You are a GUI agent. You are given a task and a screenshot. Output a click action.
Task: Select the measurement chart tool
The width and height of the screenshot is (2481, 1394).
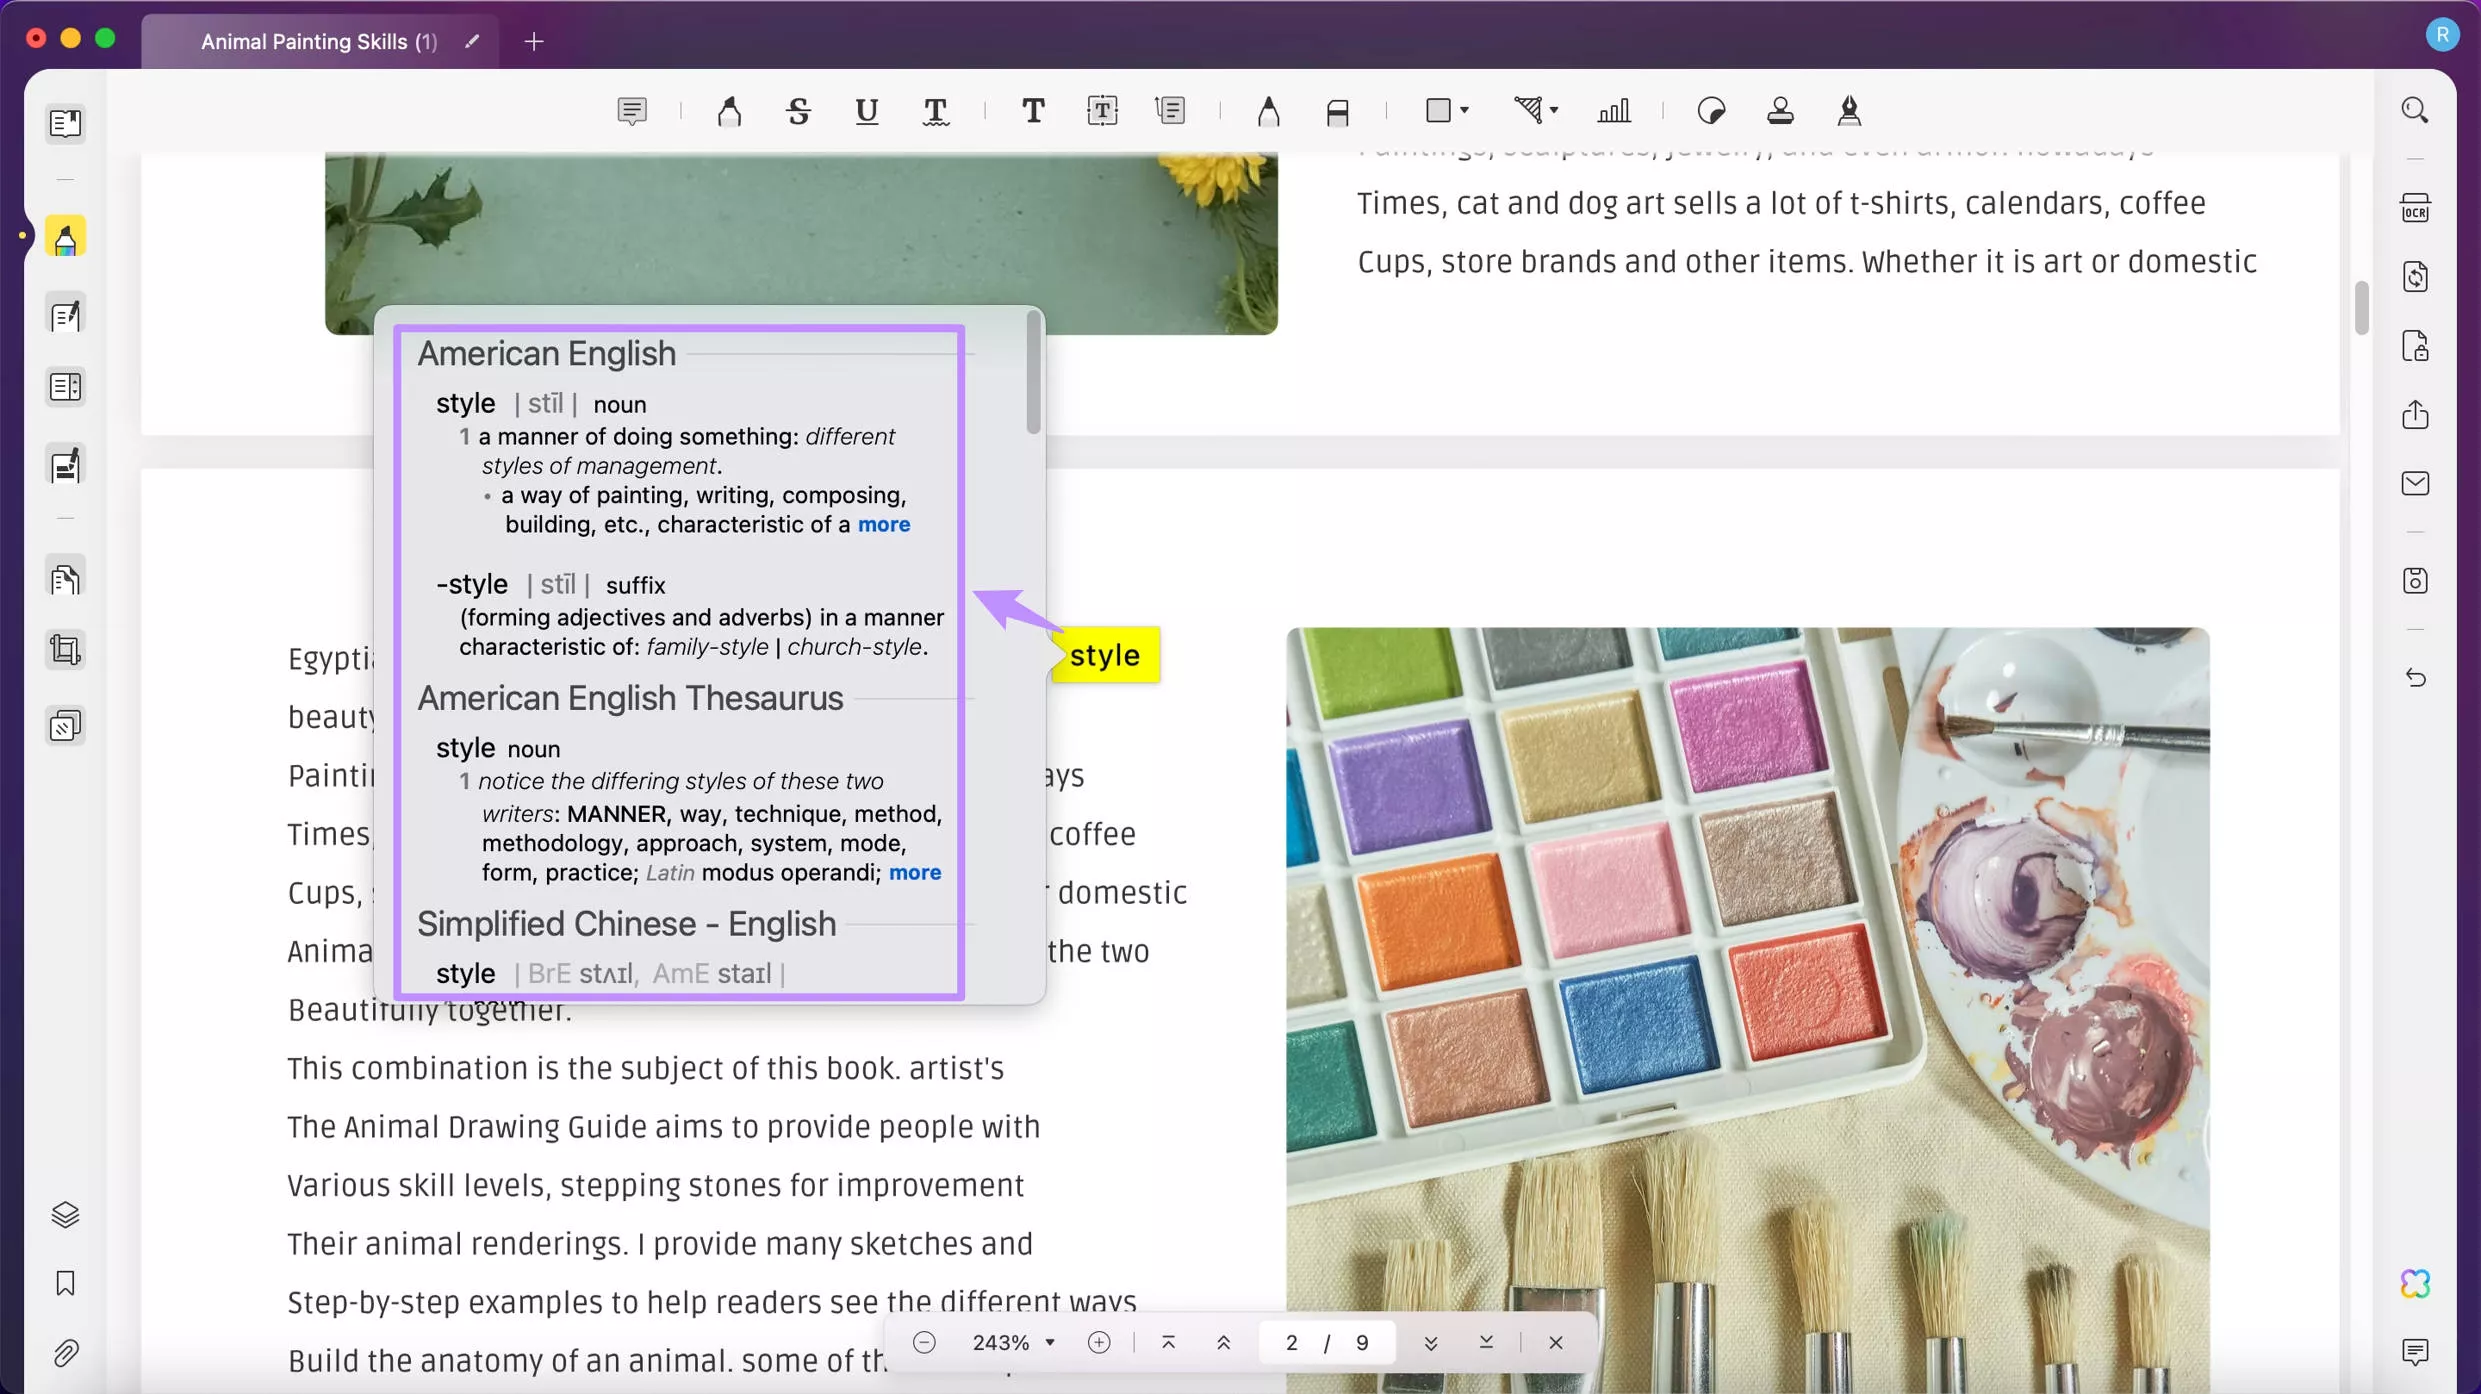[x=1614, y=111]
